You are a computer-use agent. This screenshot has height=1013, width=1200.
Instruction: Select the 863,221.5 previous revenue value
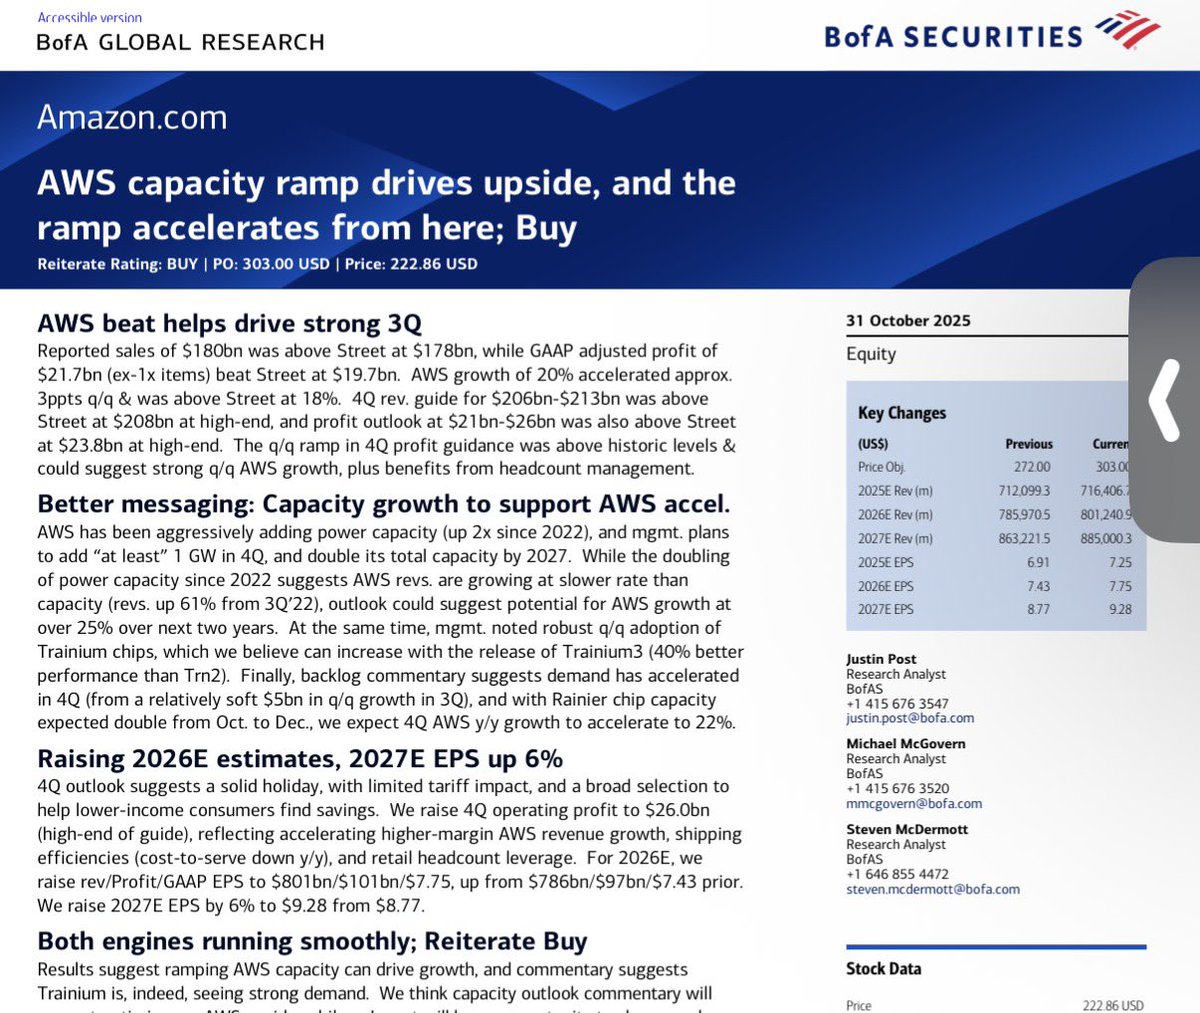coord(1023,539)
